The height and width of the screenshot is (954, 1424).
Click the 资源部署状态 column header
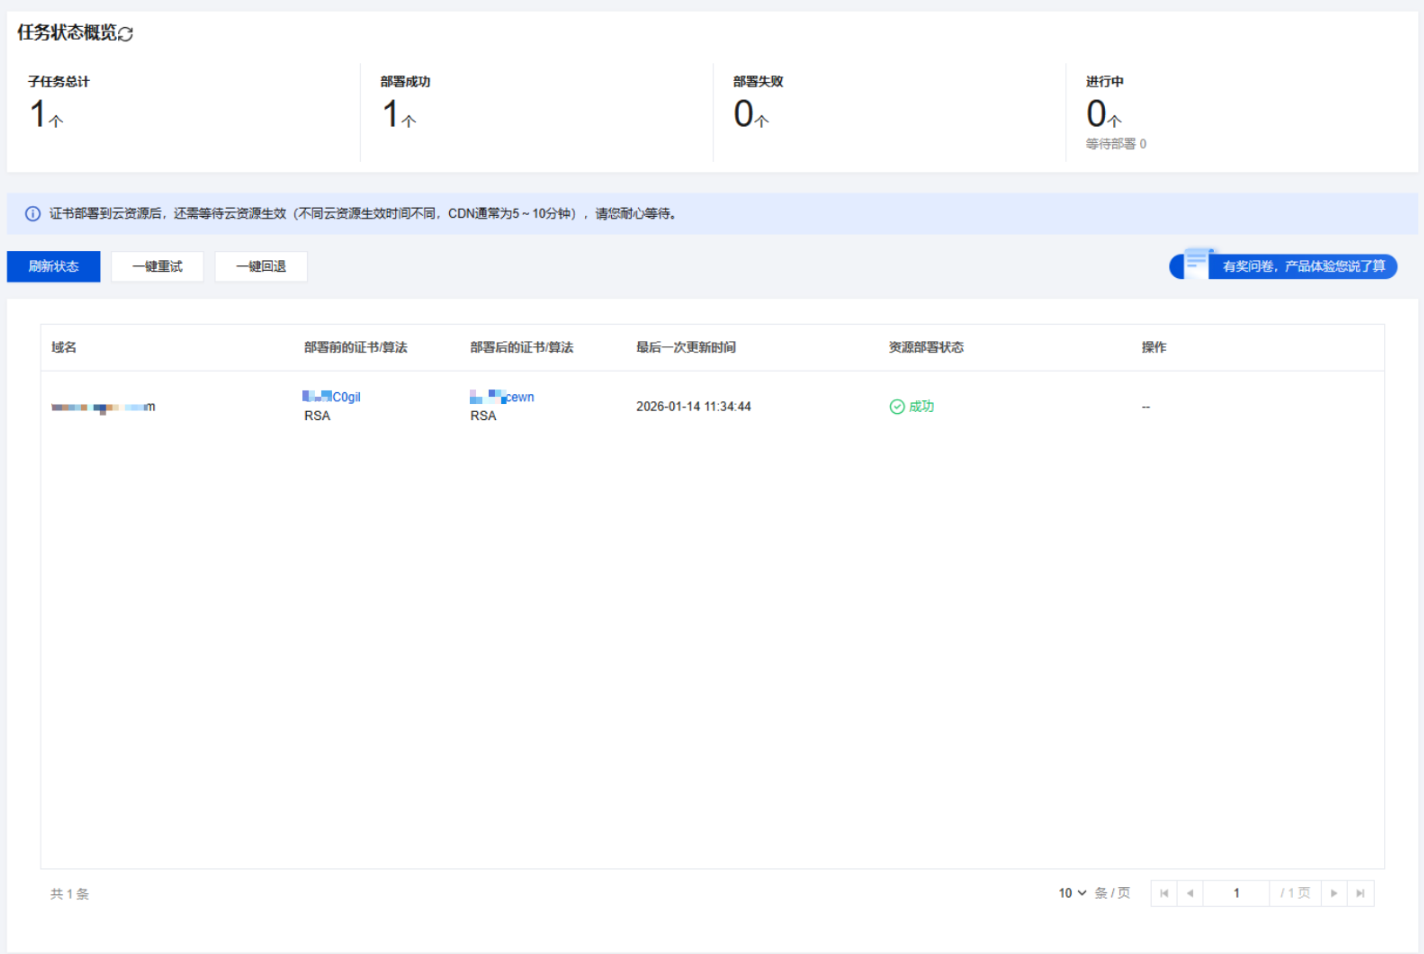(x=926, y=348)
